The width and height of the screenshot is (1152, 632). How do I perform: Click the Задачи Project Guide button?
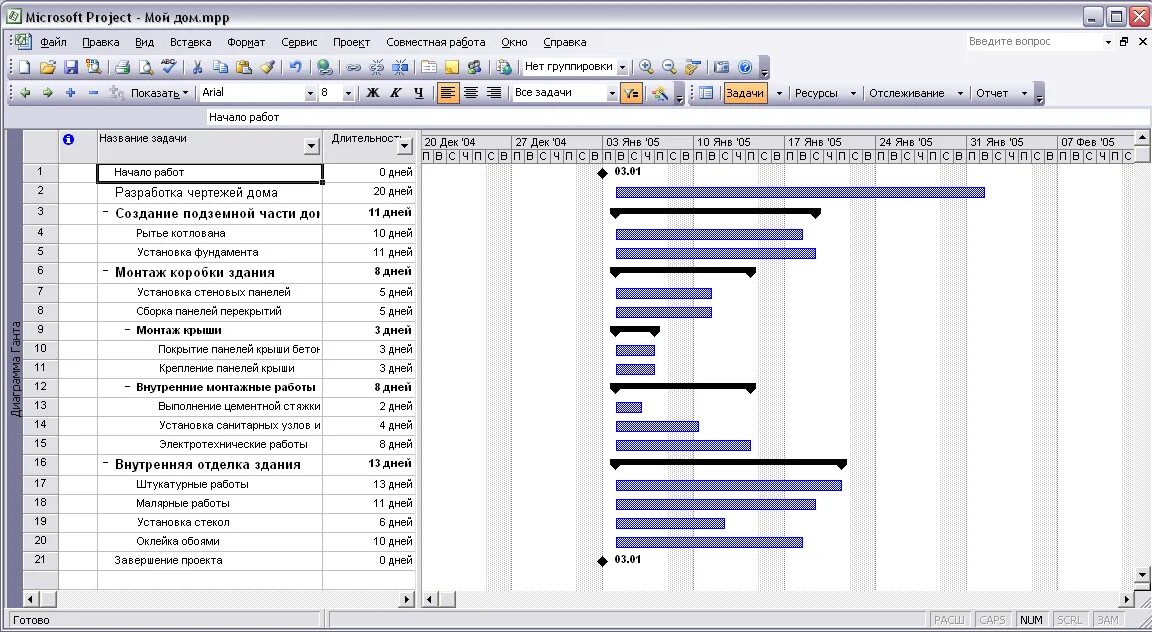(x=745, y=93)
